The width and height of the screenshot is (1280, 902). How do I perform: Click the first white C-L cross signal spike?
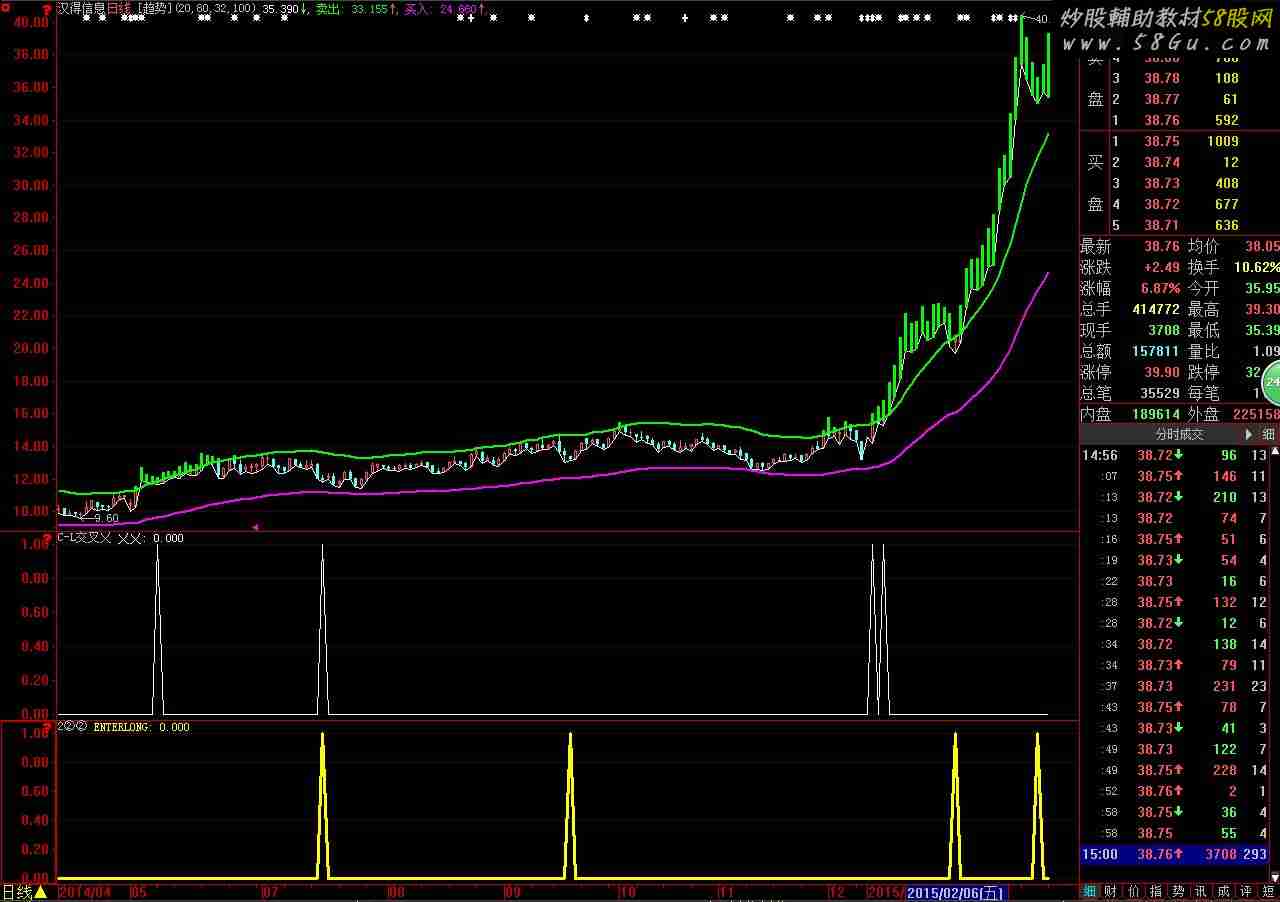click(x=157, y=630)
